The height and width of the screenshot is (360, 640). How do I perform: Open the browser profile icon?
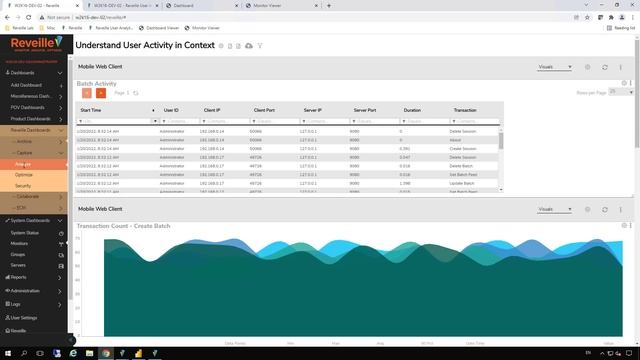click(622, 18)
